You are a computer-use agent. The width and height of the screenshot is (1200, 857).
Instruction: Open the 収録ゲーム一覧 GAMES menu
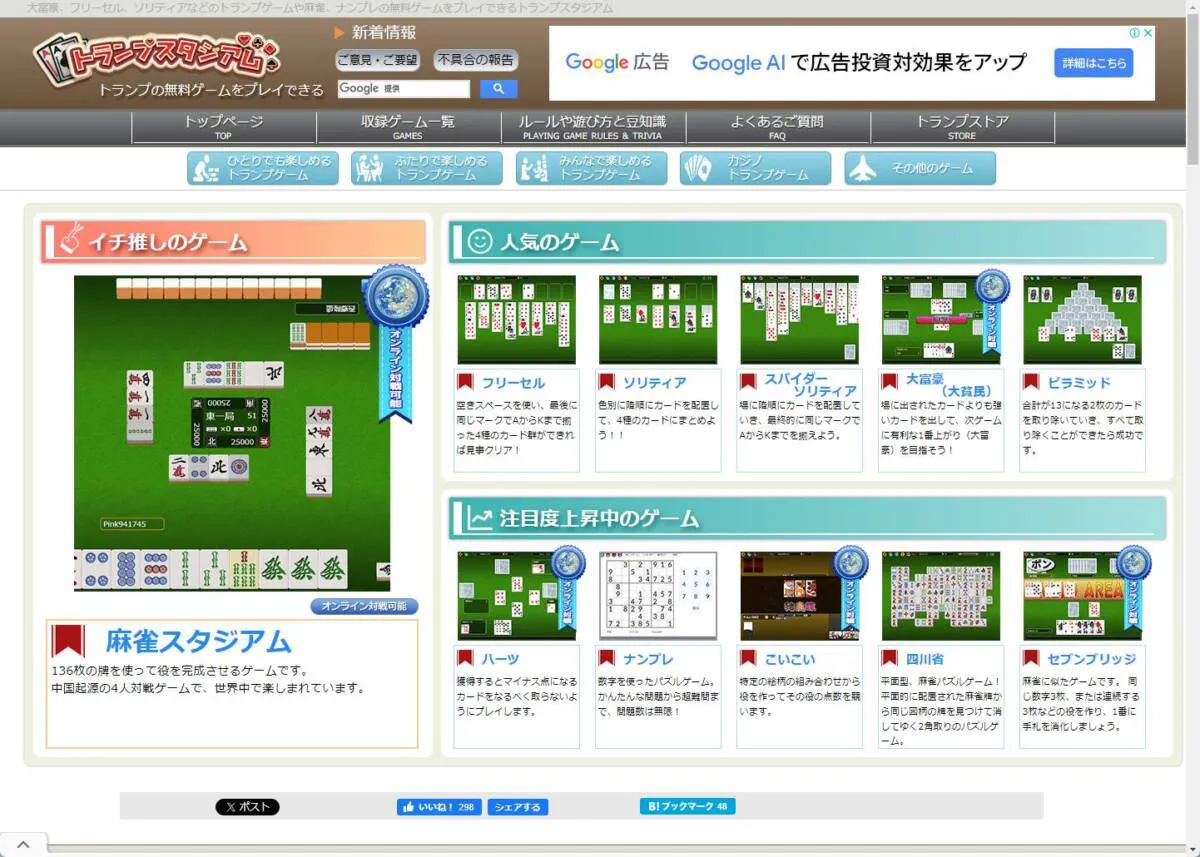[x=407, y=125]
